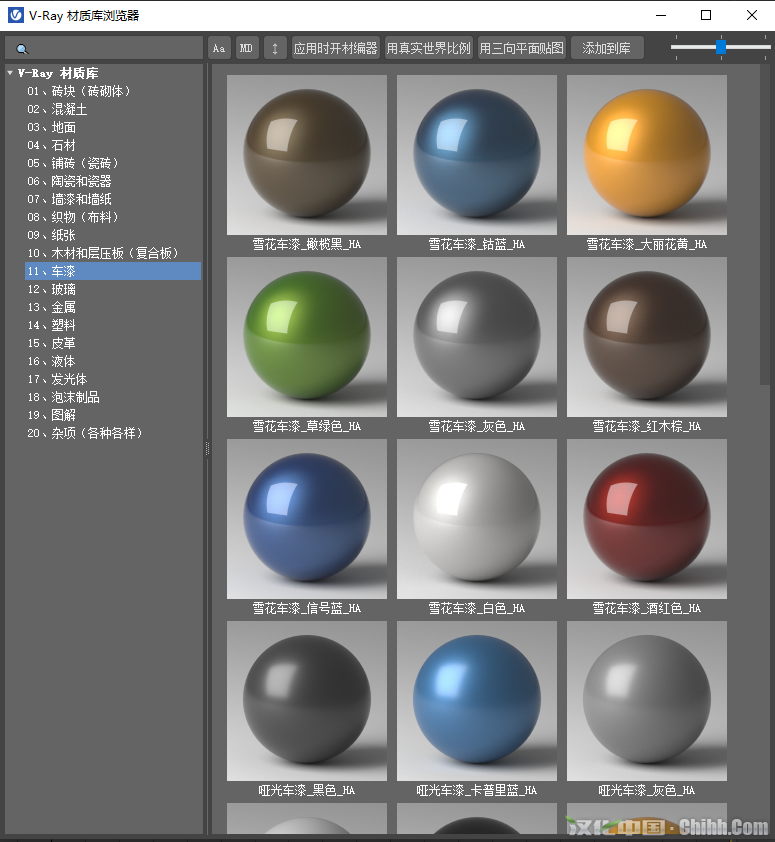The height and width of the screenshot is (842, 775).
Task: Click the 用真实世界比例 button
Action: pyautogui.click(x=428, y=48)
